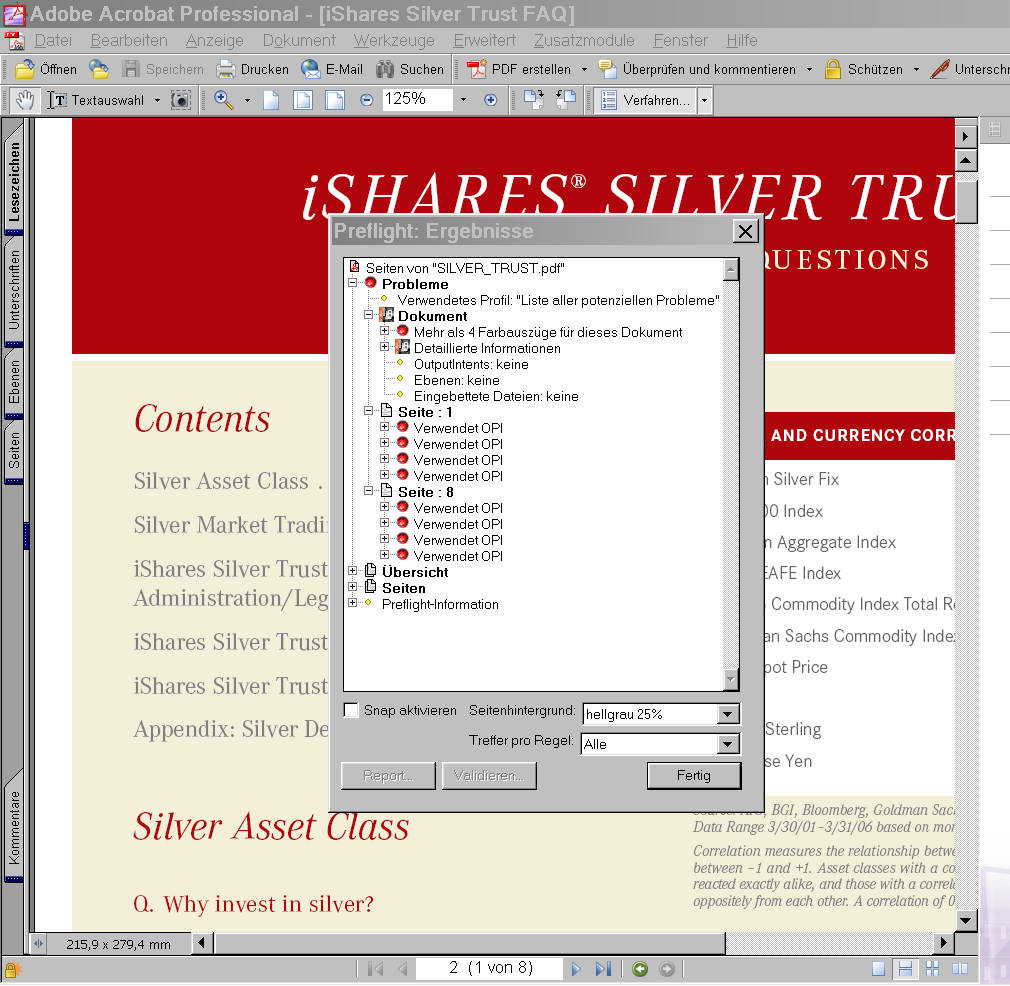
Task: Enable the Snap aktivieren checkbox
Action: [x=351, y=710]
